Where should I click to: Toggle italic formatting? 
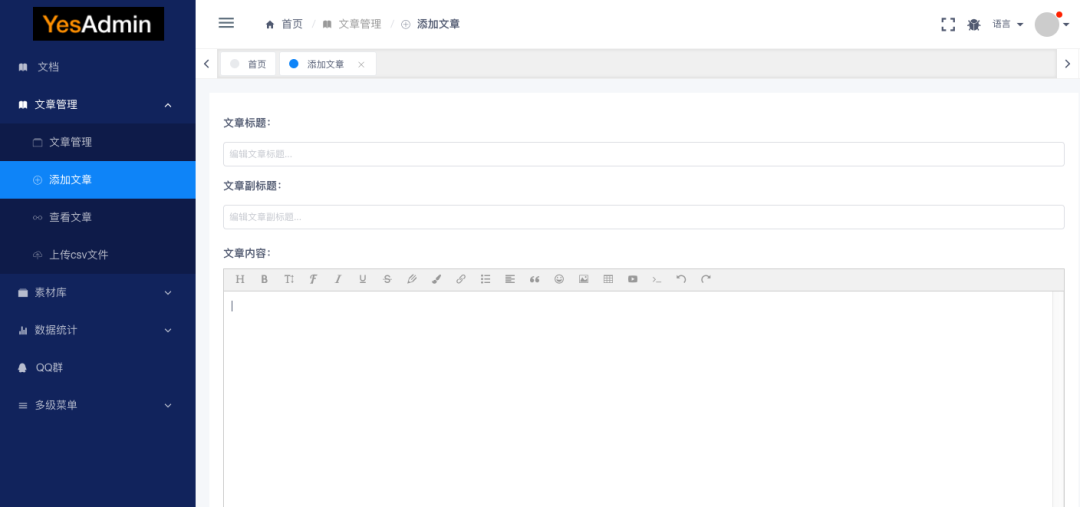click(338, 279)
